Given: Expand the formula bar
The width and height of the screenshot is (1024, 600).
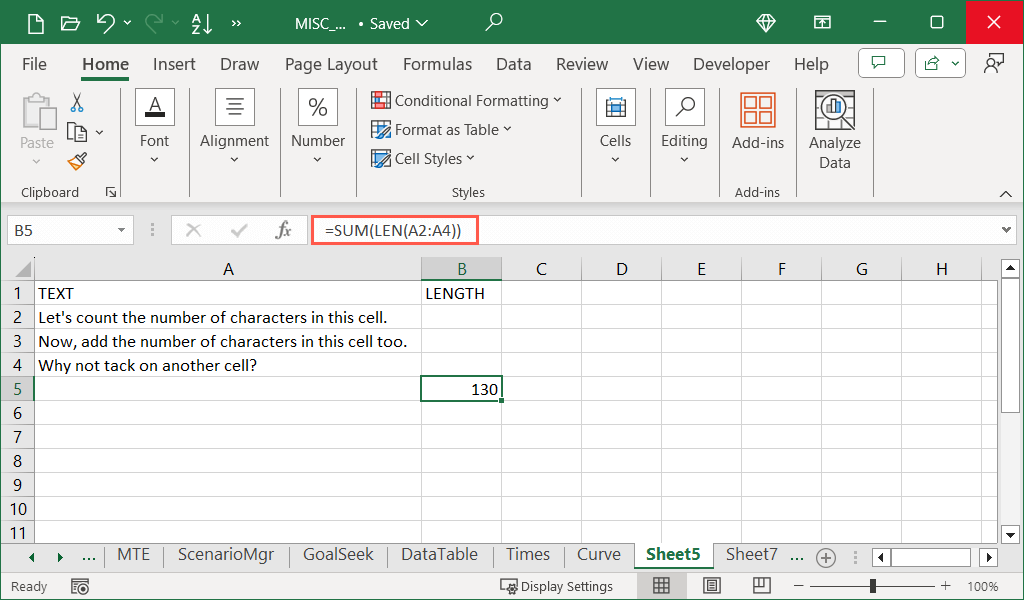Looking at the screenshot, I should pos(1007,230).
